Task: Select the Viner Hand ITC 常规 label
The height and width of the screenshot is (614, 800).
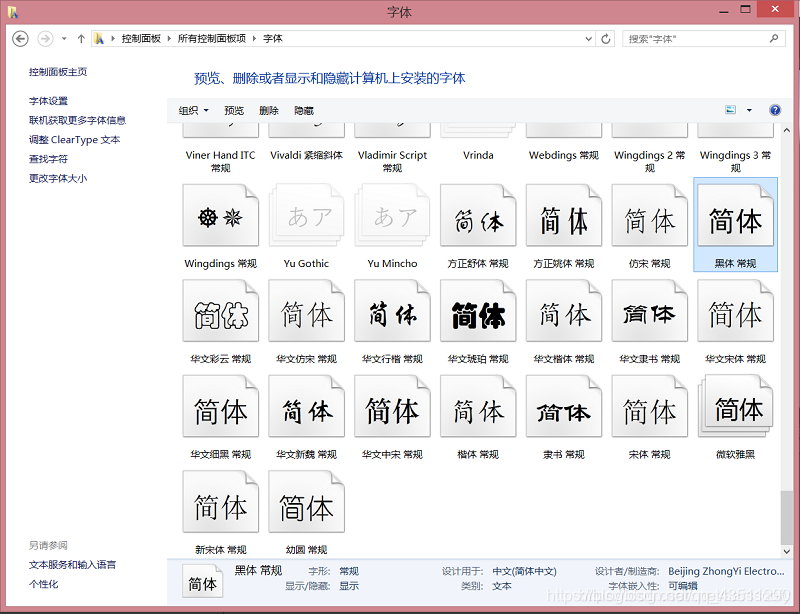Action: [x=220, y=161]
